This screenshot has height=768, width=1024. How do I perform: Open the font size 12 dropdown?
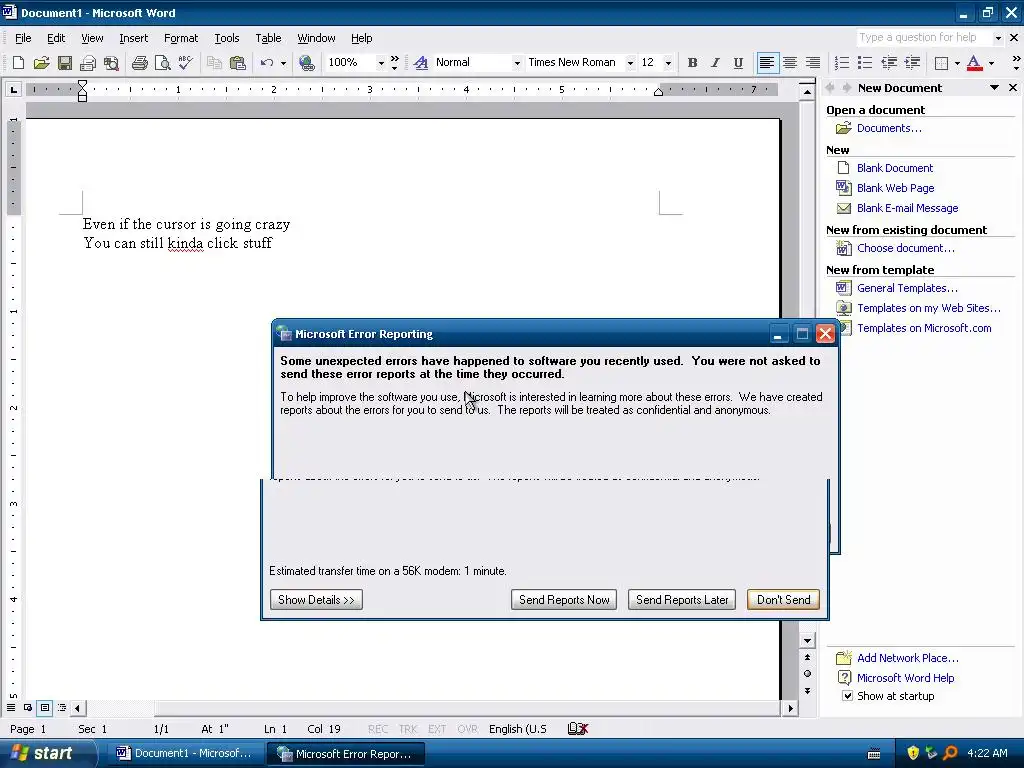point(668,63)
